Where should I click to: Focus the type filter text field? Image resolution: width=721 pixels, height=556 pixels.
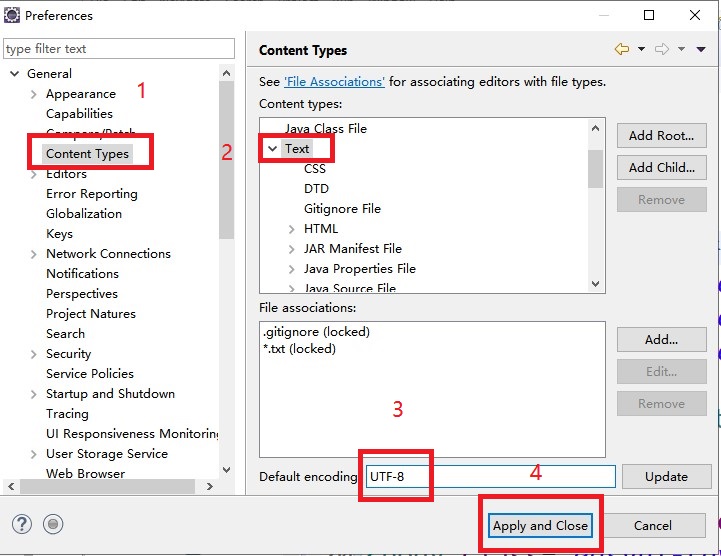(x=119, y=49)
